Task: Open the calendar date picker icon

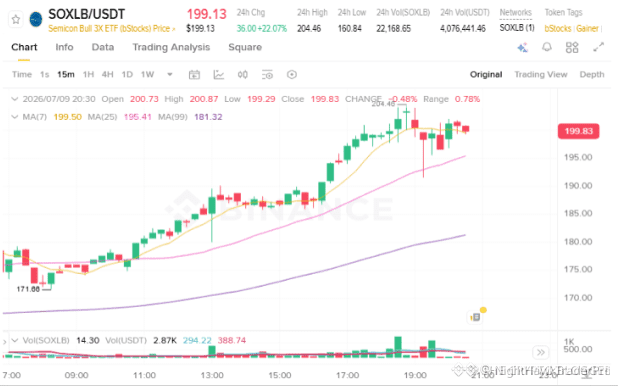Action: 194,75
